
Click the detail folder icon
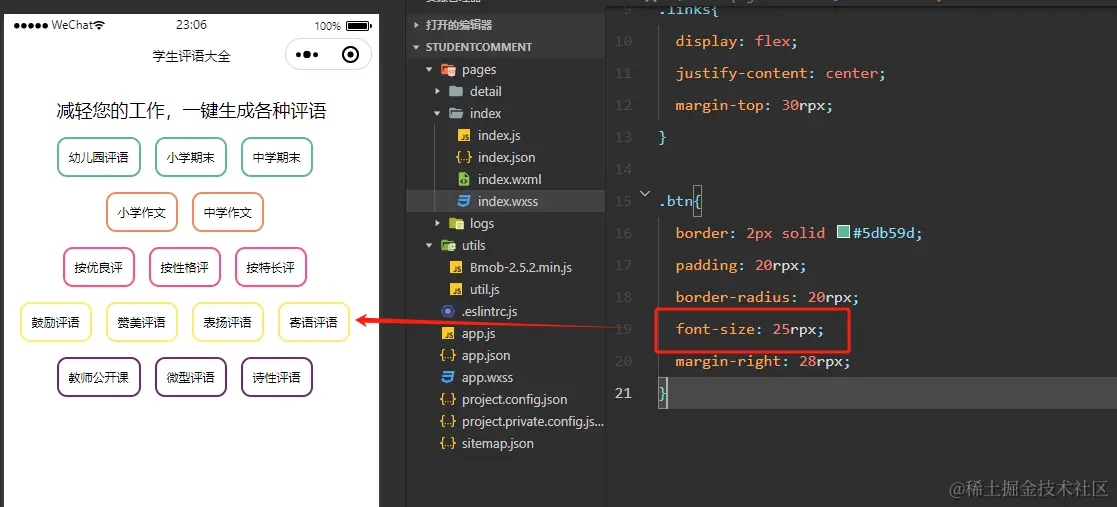(x=456, y=91)
